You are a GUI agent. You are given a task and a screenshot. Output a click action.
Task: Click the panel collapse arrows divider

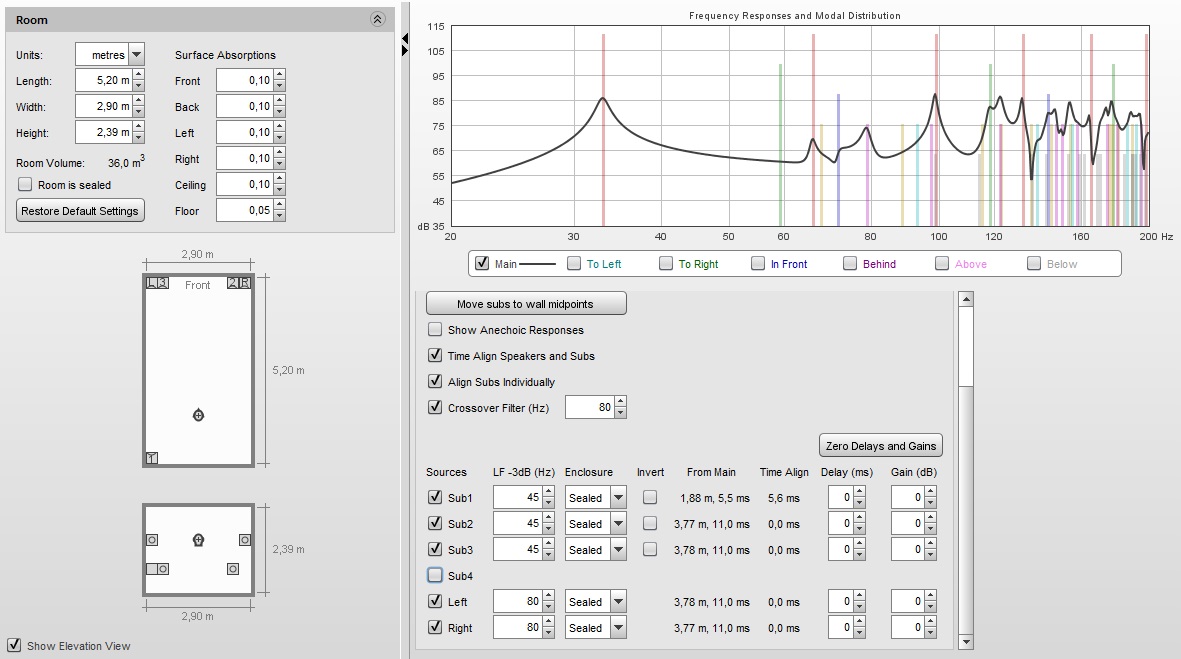coord(404,44)
